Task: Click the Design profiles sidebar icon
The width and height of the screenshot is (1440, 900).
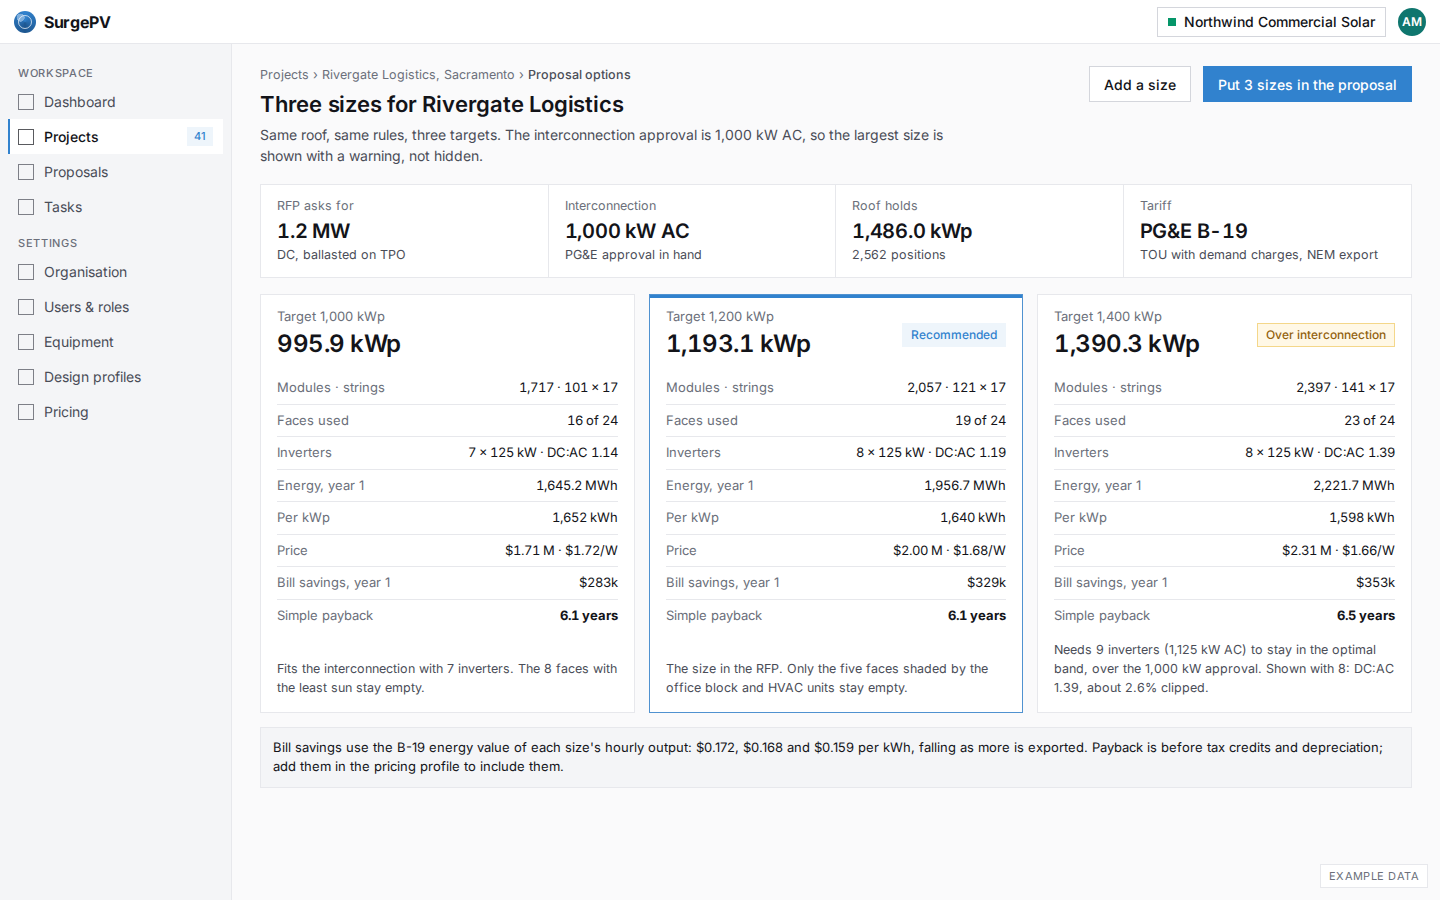Action: pyautogui.click(x=26, y=377)
